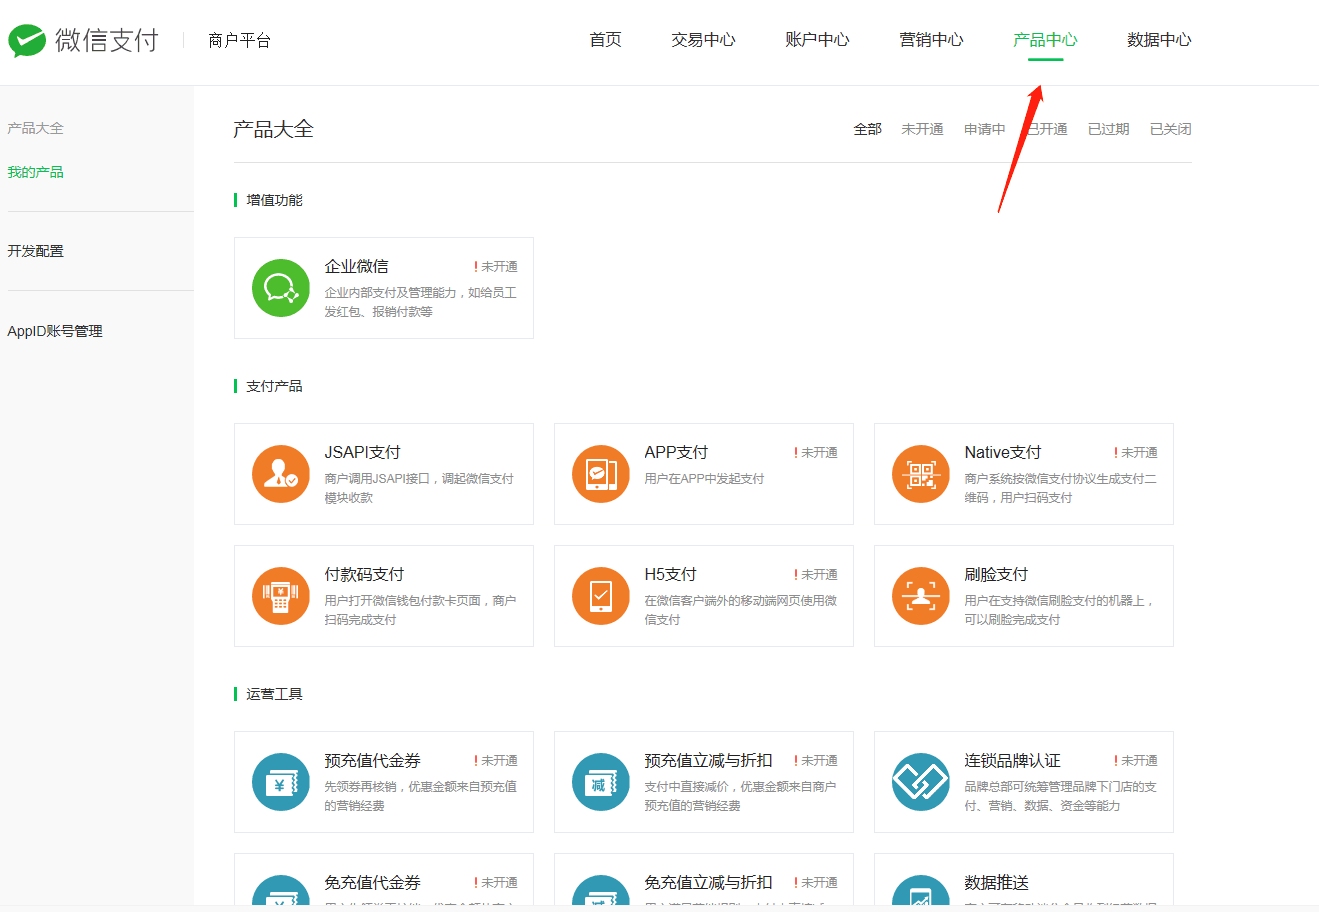
Task: Open the 刷脸支付 face scan icon
Action: pos(921,596)
